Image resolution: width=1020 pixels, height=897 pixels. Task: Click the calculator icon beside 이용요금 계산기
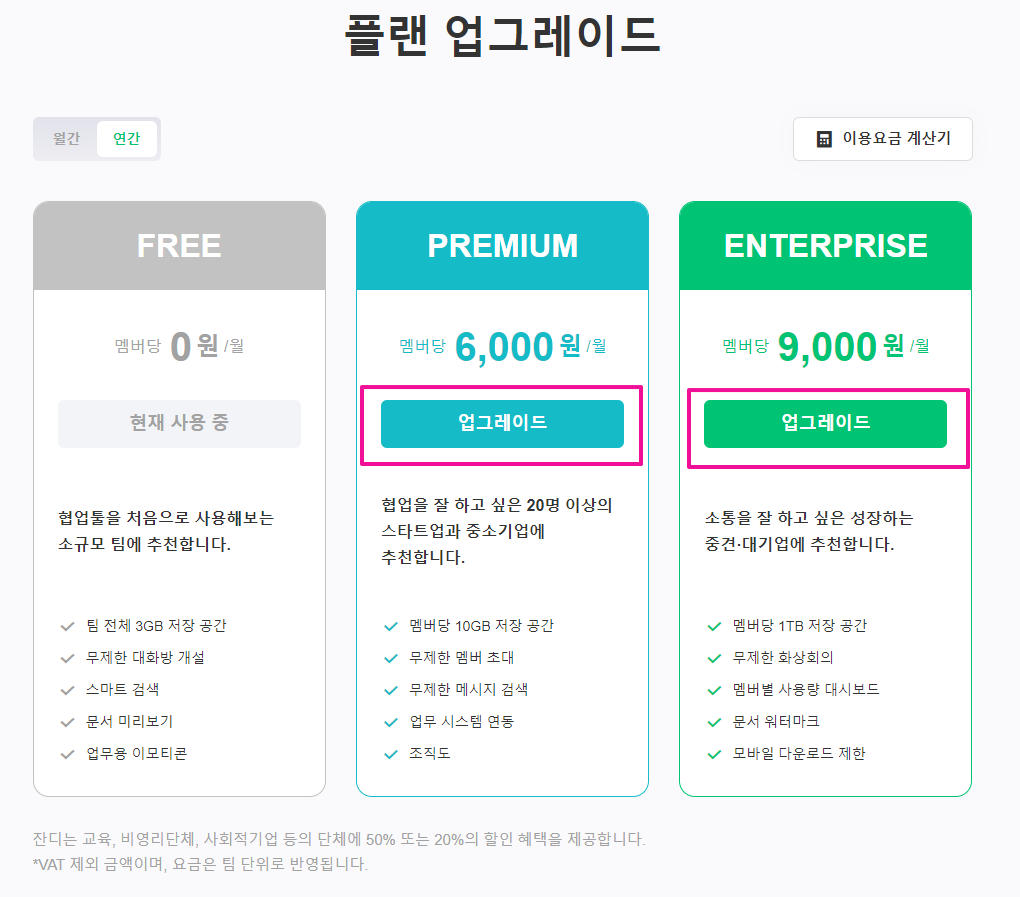tap(824, 139)
